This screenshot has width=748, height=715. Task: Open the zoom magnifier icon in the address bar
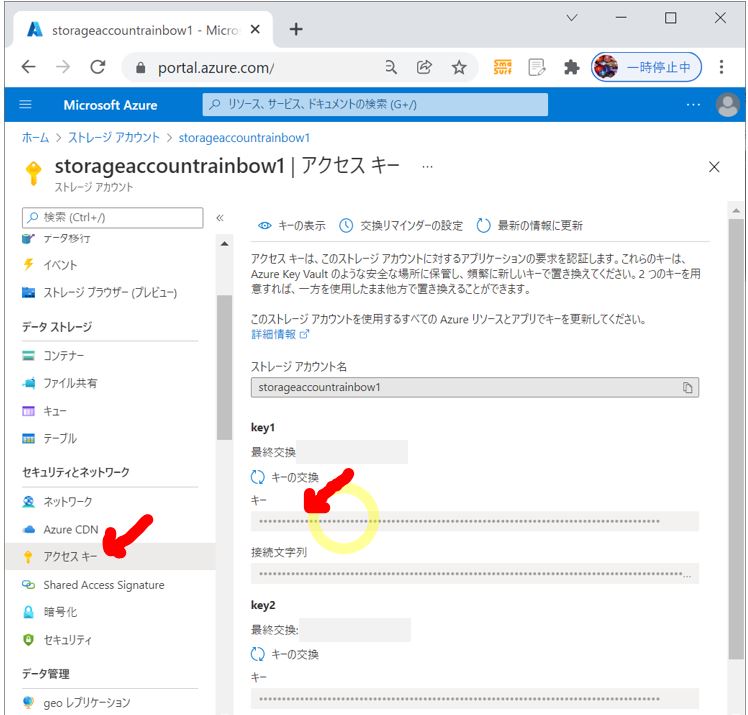(391, 67)
